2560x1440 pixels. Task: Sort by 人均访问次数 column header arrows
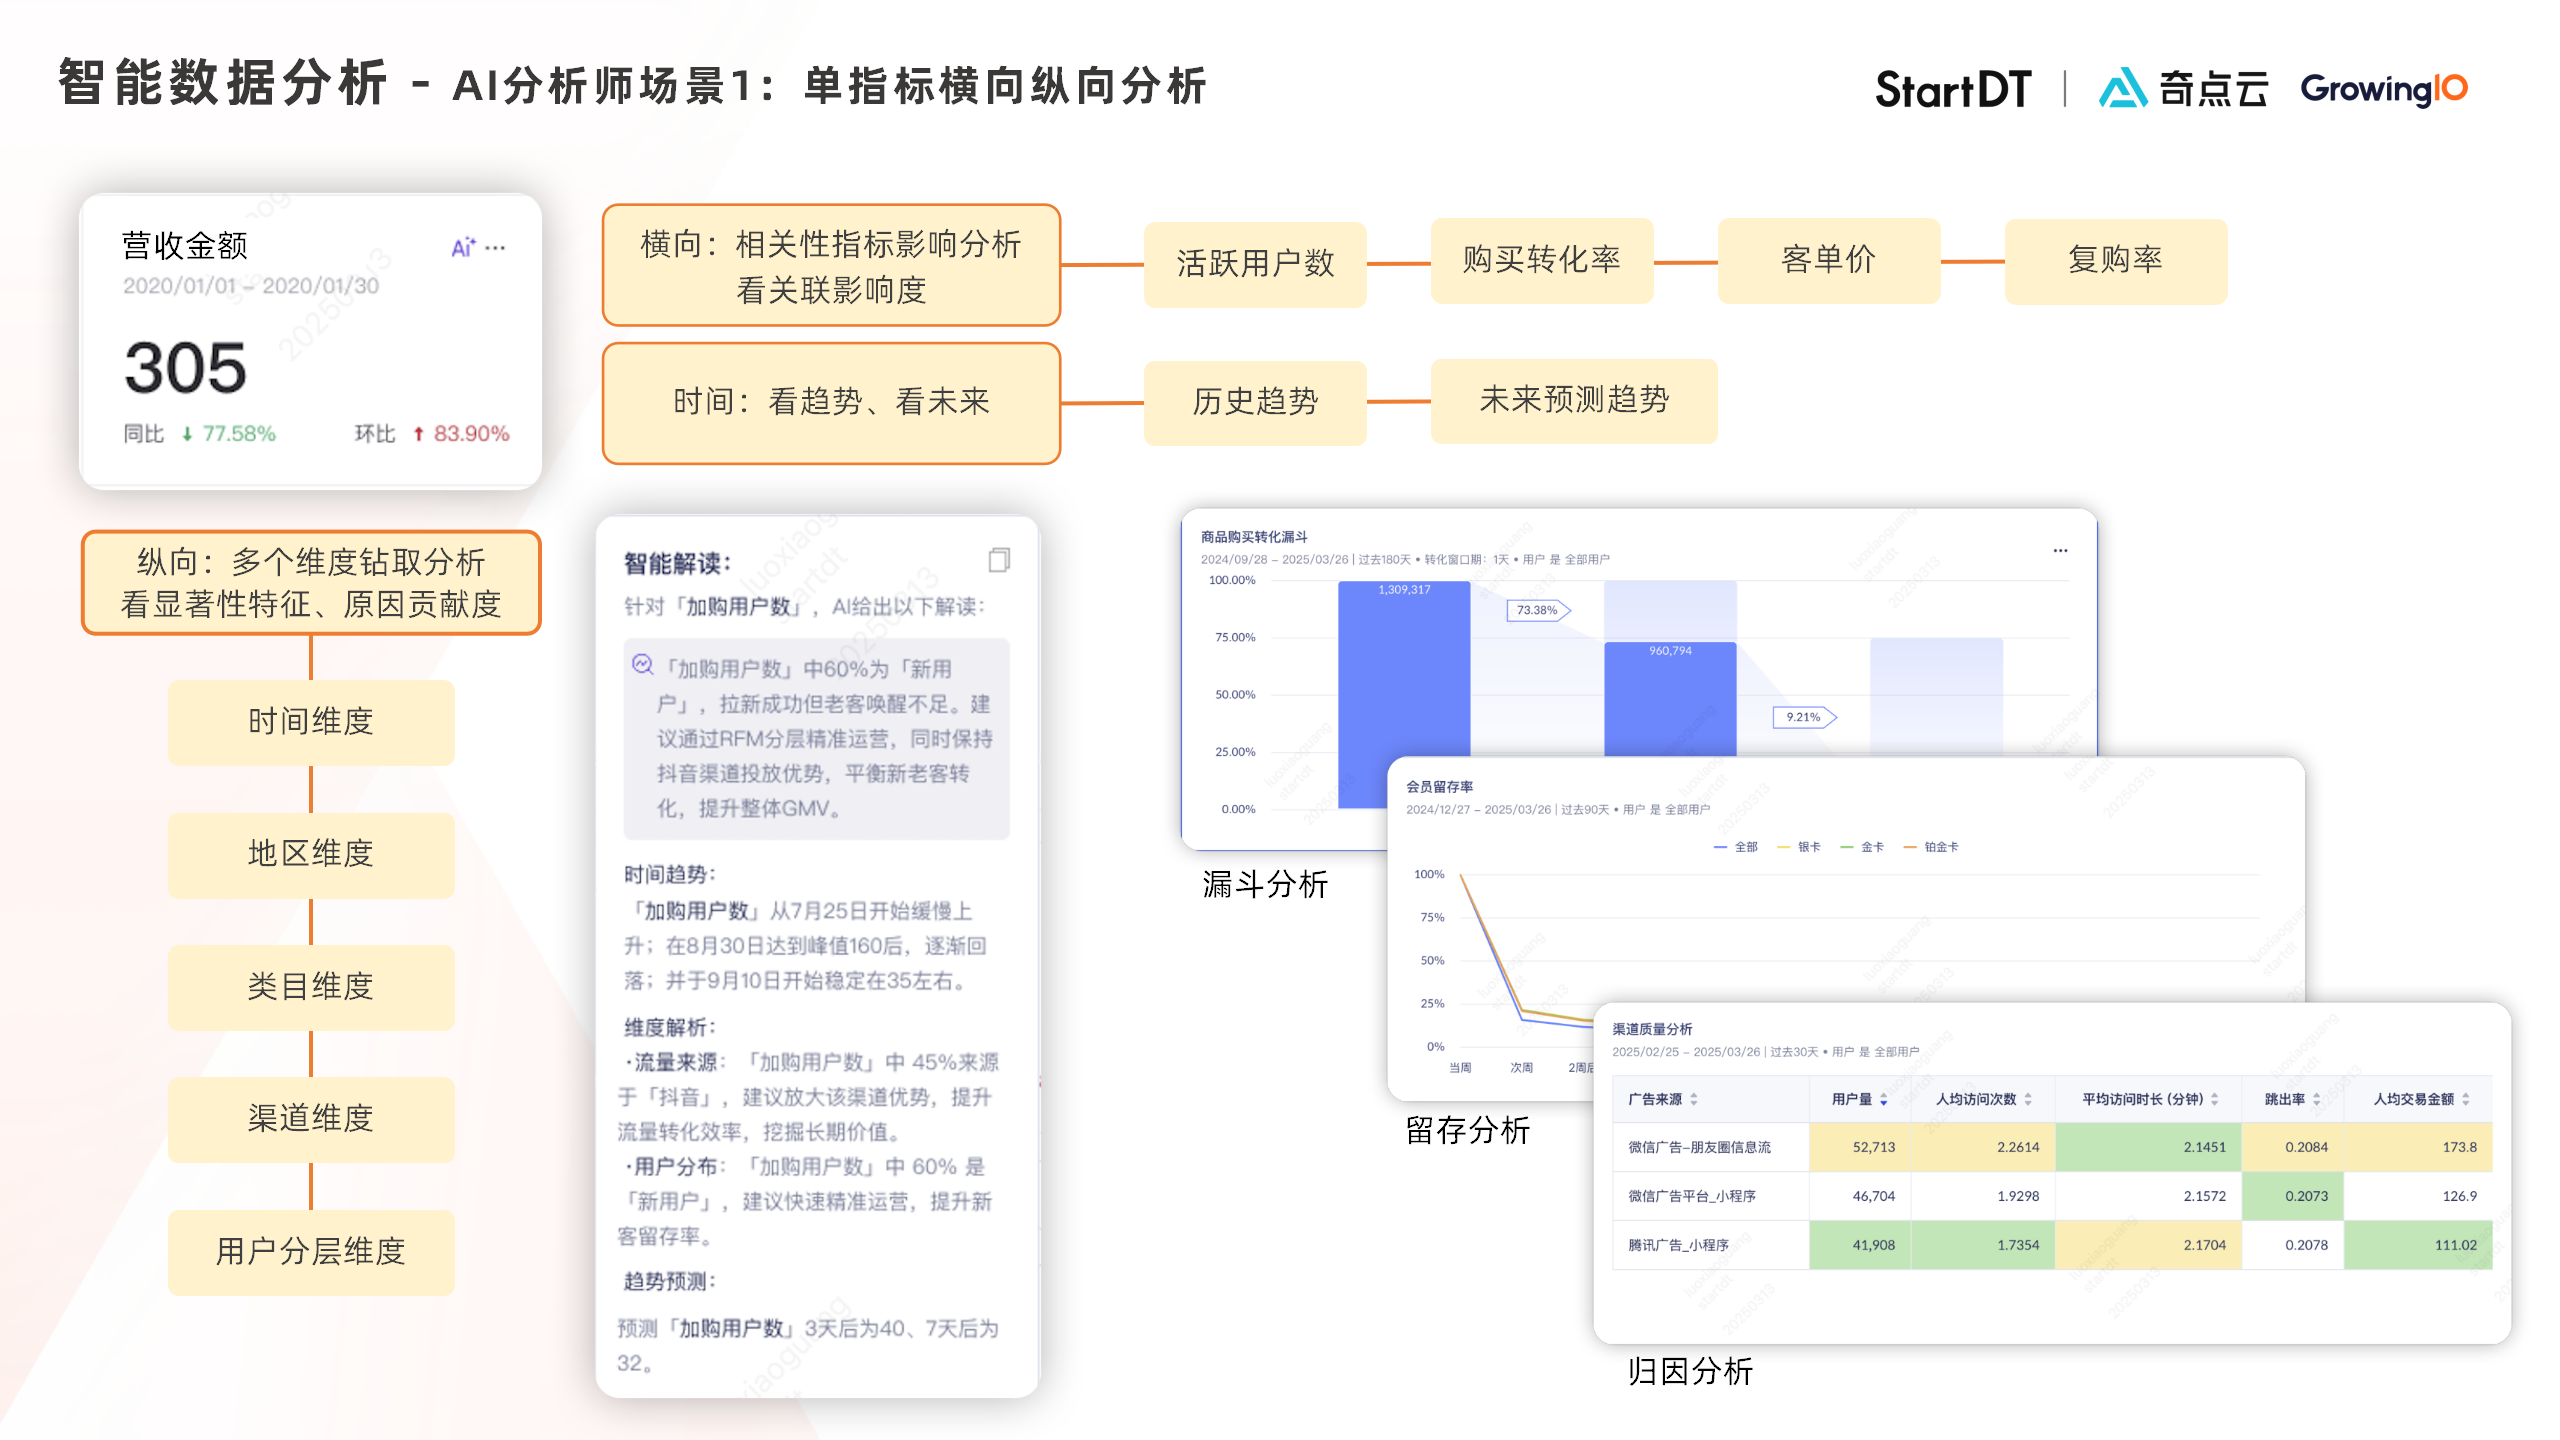pyautogui.click(x=2028, y=1099)
